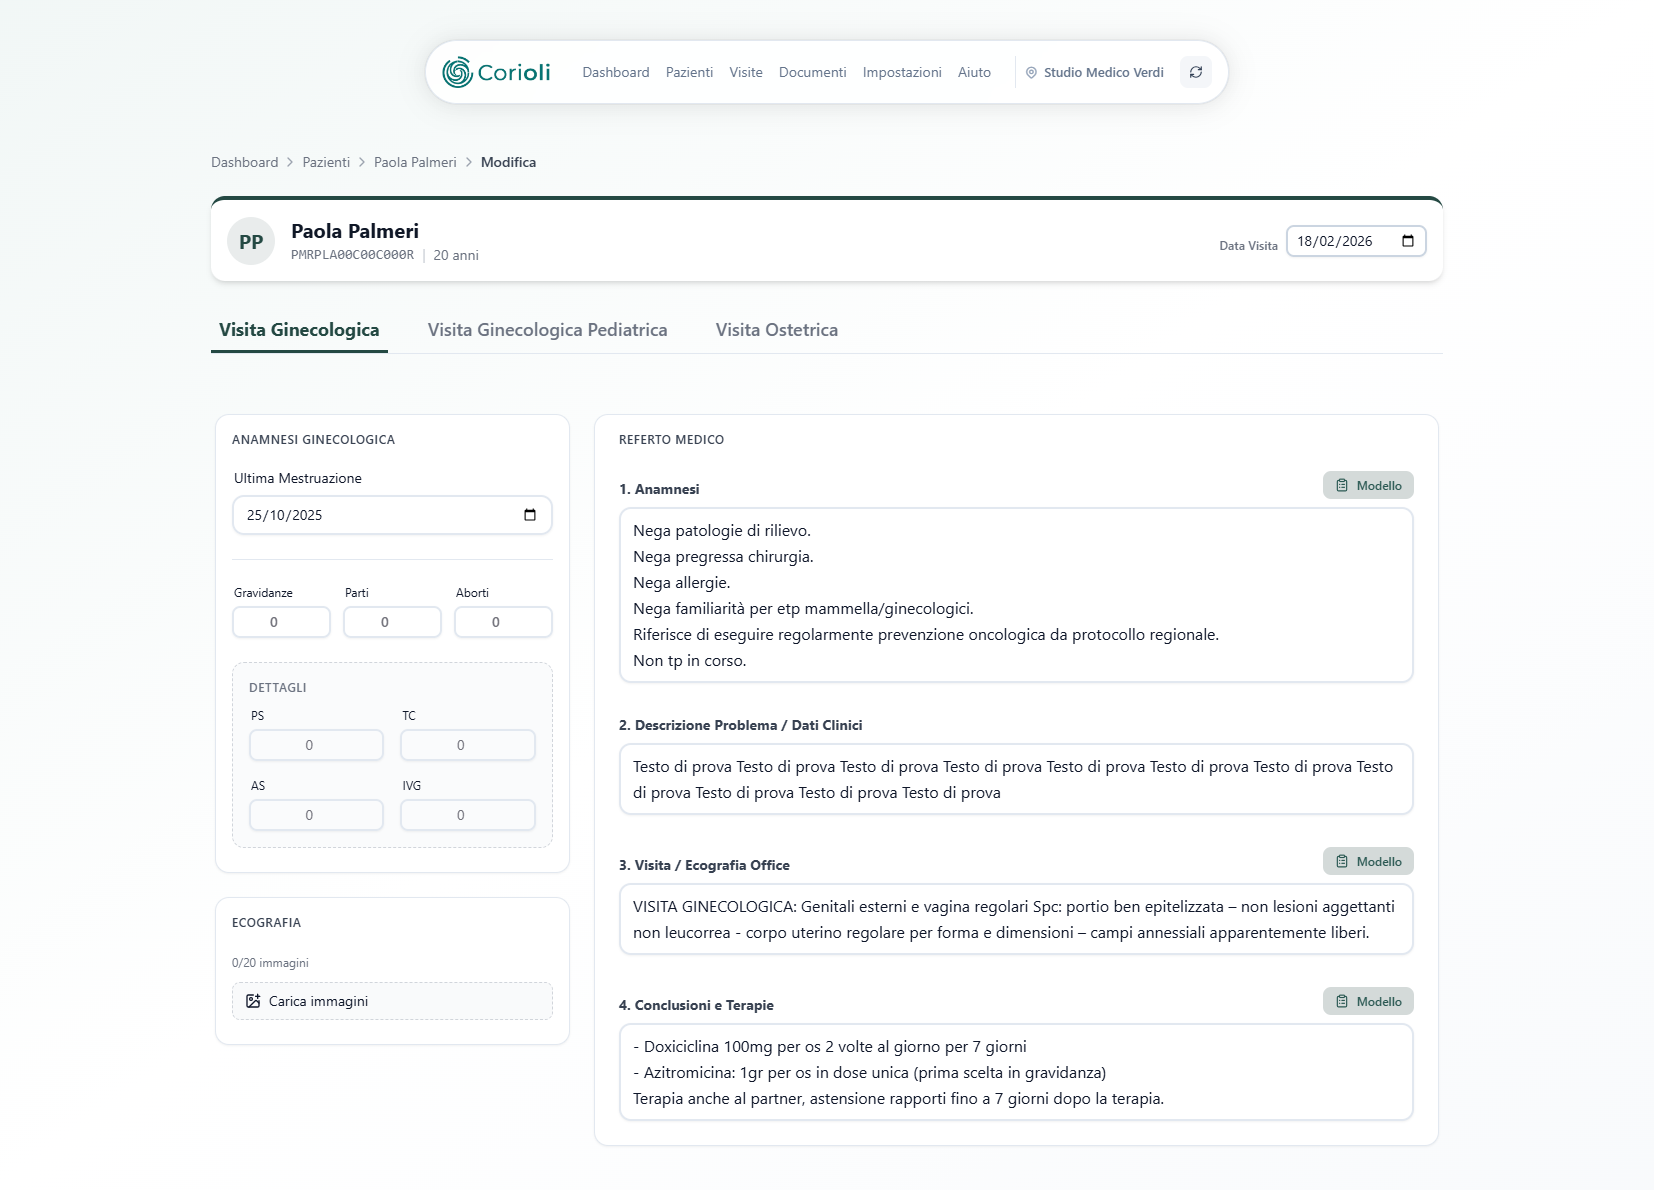This screenshot has width=1654, height=1190.
Task: Click the '20 anni' age text
Action: (456, 255)
